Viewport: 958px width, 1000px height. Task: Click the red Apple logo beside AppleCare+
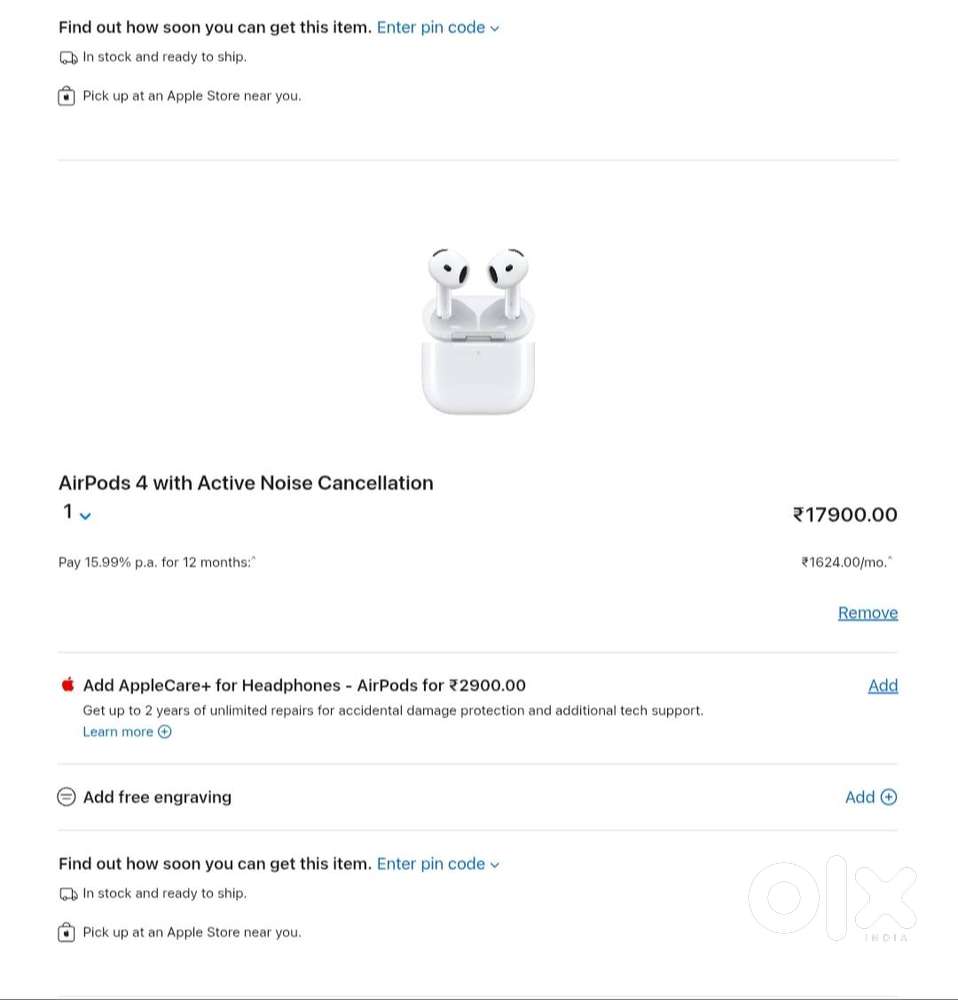coord(68,685)
